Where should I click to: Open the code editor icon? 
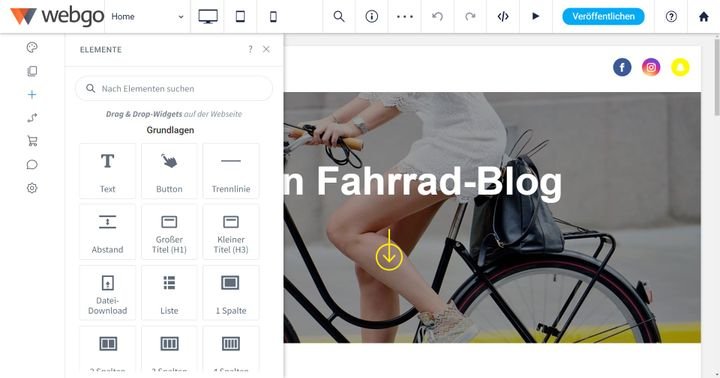click(x=503, y=17)
